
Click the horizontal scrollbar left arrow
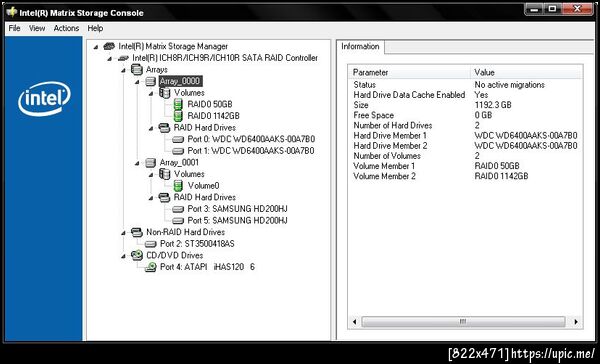coord(354,322)
